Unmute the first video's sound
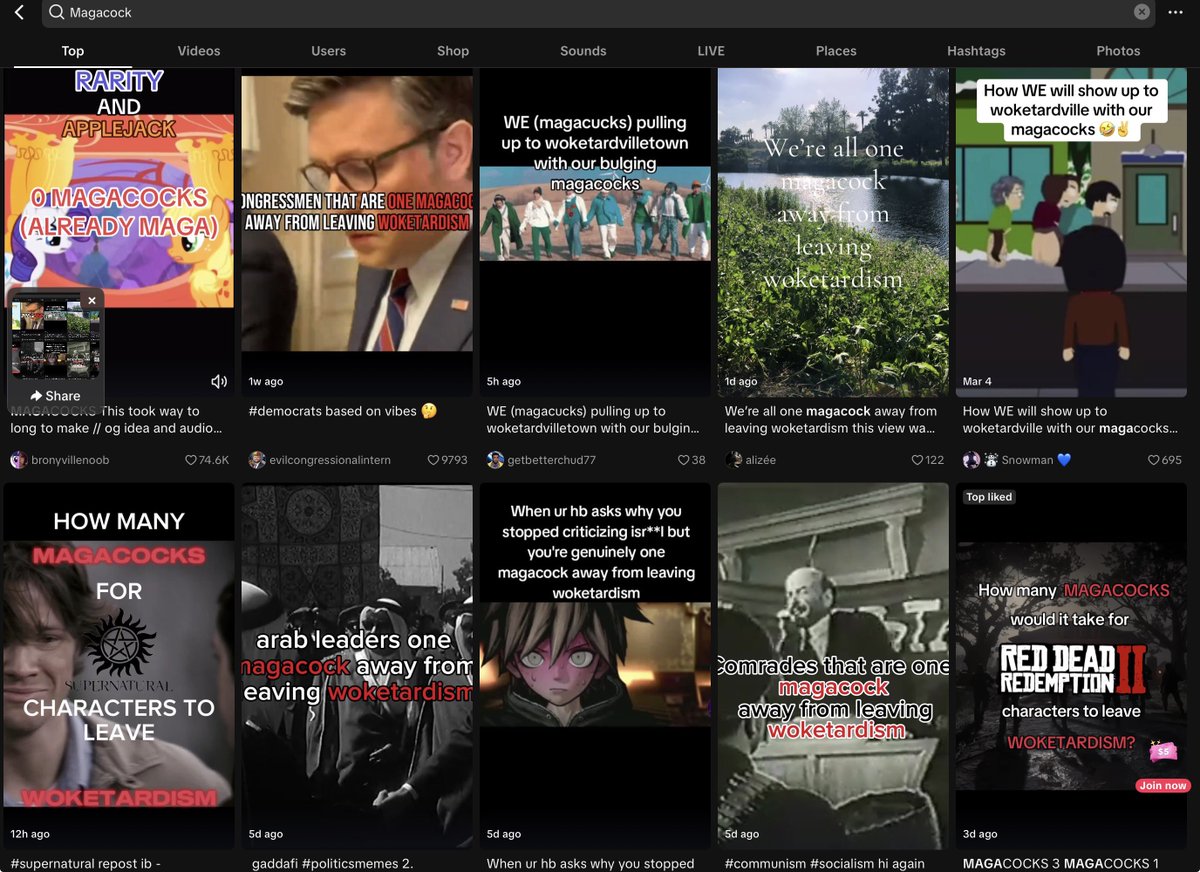This screenshot has height=872, width=1200. [x=217, y=380]
